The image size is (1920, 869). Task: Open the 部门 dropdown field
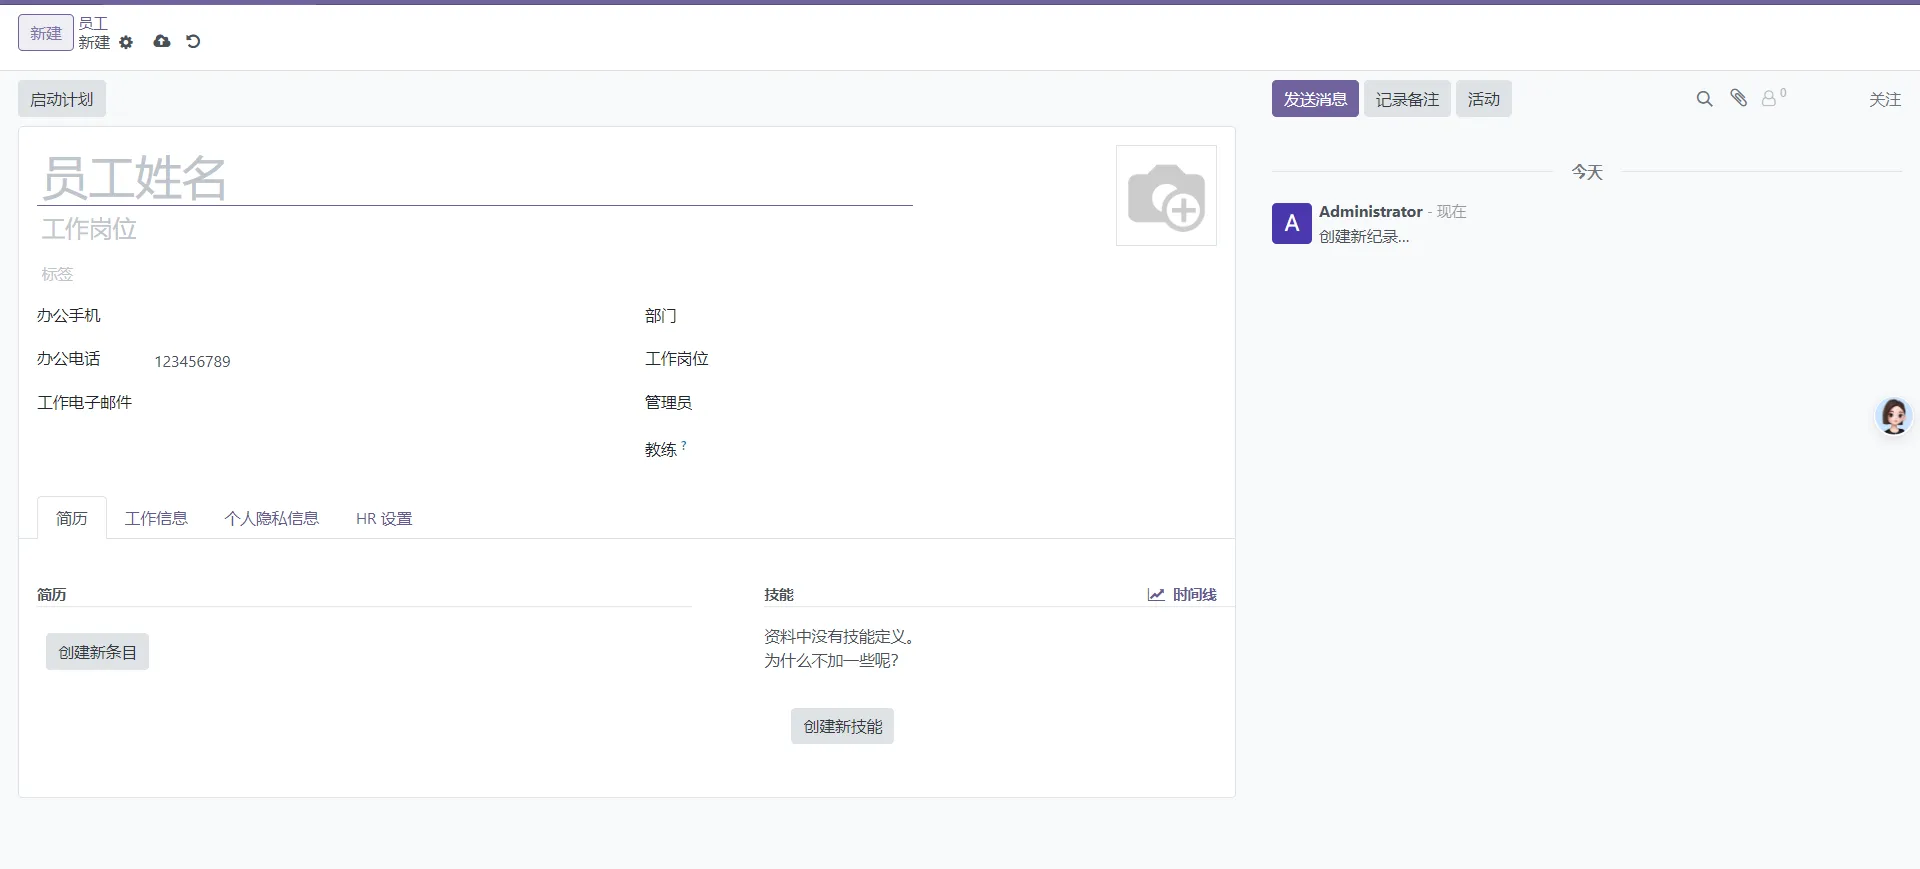(x=988, y=316)
